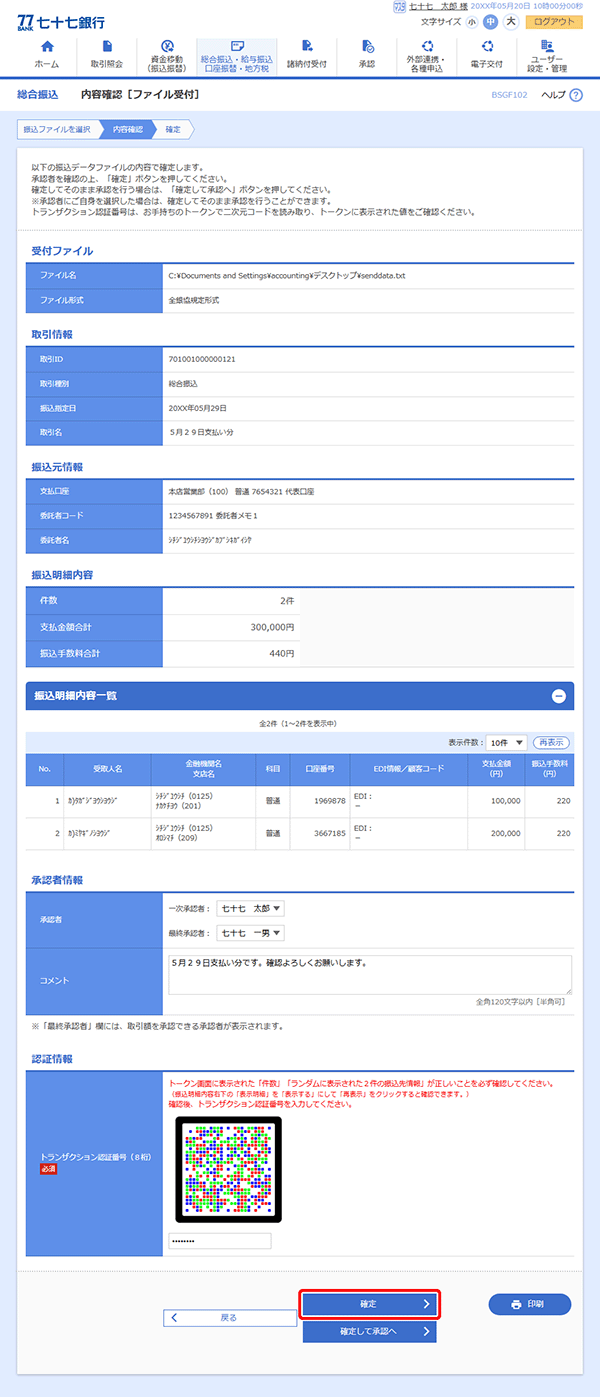The image size is (600, 1397).
Task: Select step 振込ファイルを選択 breadcrumb
Action: [x=56, y=129]
